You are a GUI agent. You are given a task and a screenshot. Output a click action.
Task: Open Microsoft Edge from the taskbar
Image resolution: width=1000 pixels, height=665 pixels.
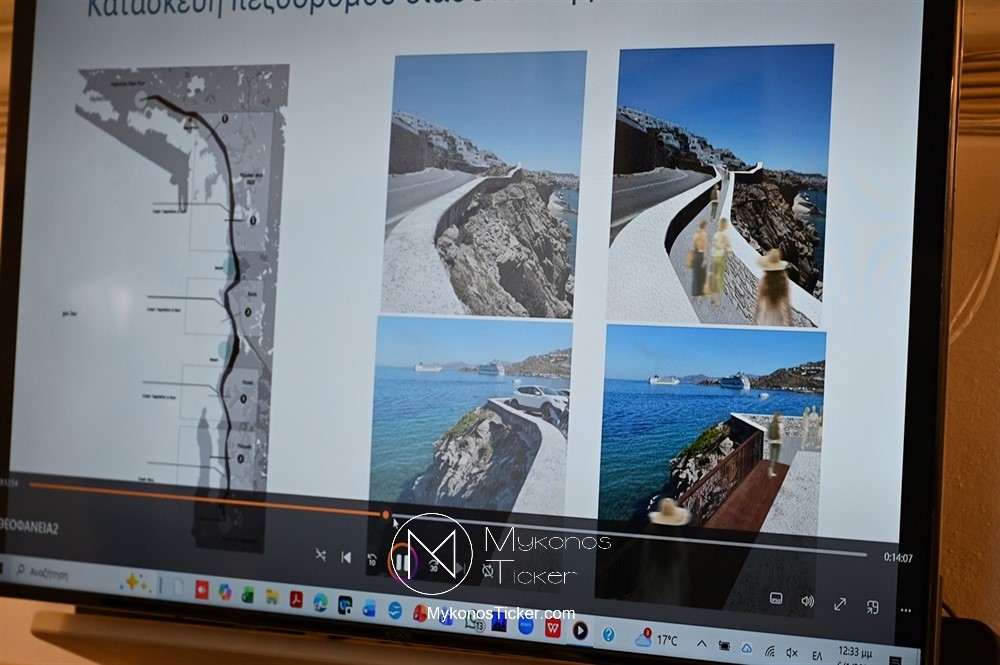[320, 601]
